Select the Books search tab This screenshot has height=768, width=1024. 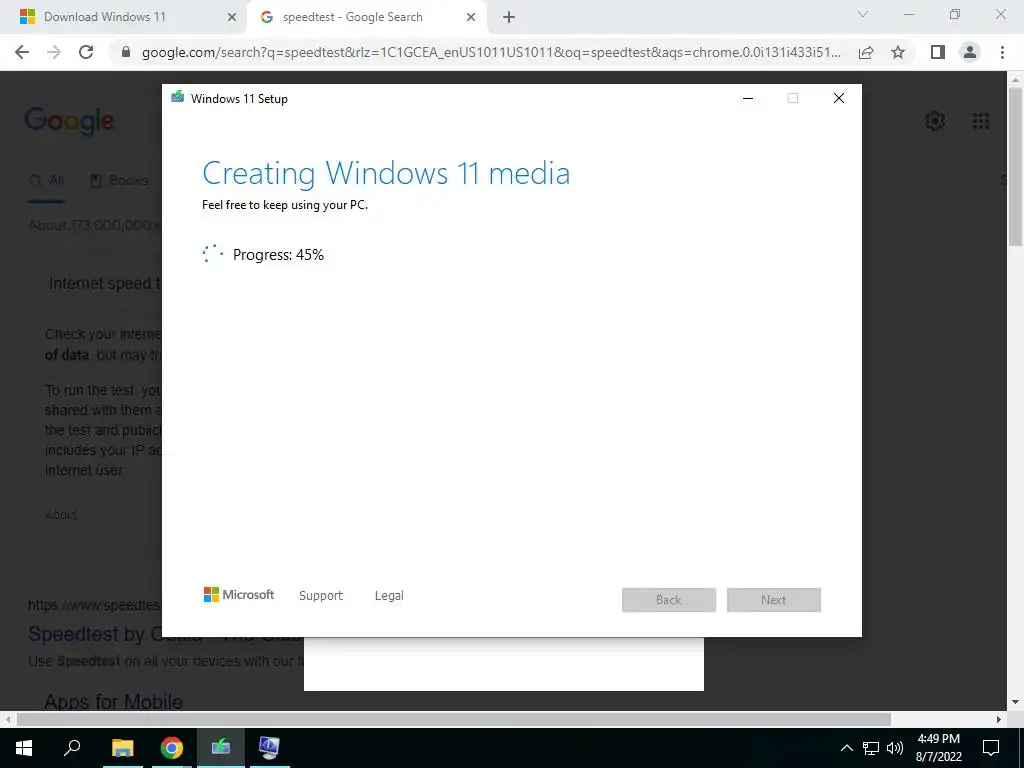click(118, 180)
